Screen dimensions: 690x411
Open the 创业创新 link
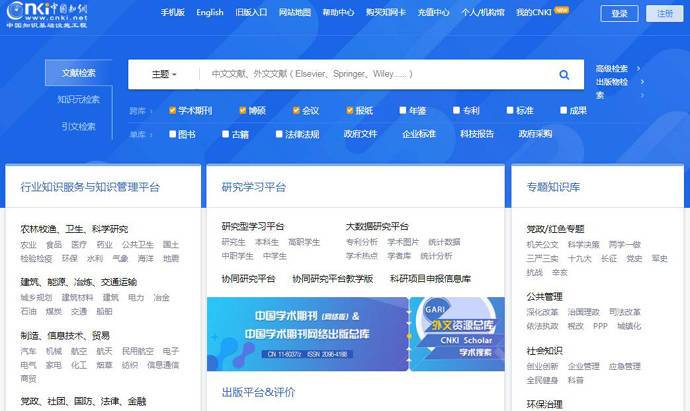point(542,366)
